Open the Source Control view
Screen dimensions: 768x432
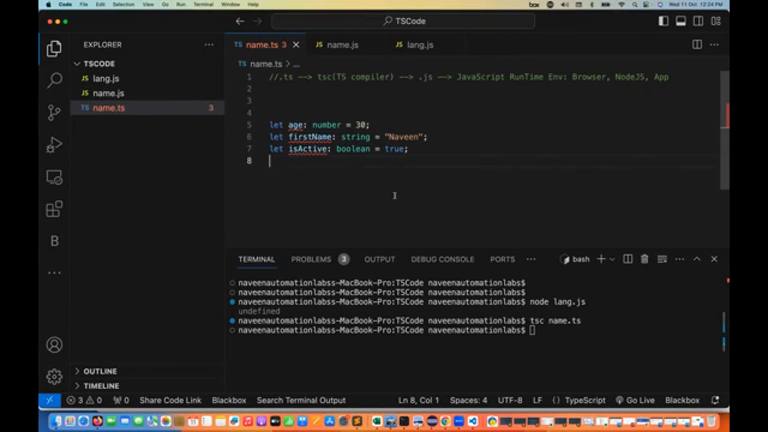pos(54,113)
